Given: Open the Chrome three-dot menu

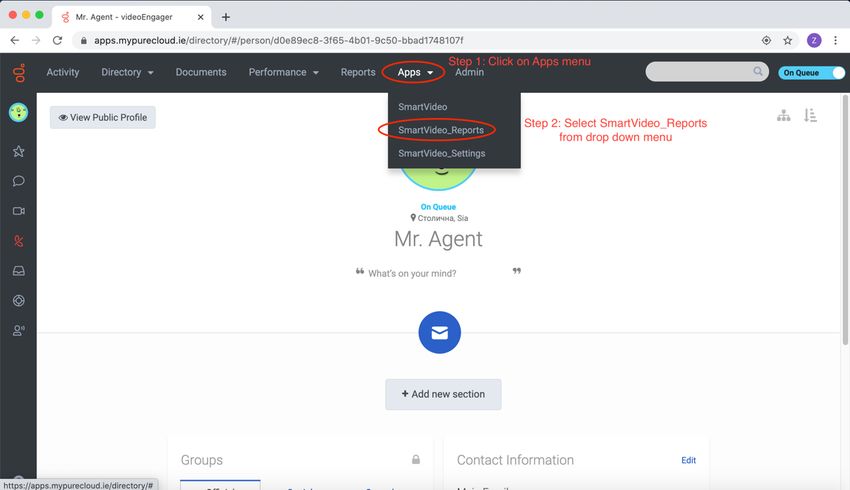Looking at the screenshot, I should (835, 40).
